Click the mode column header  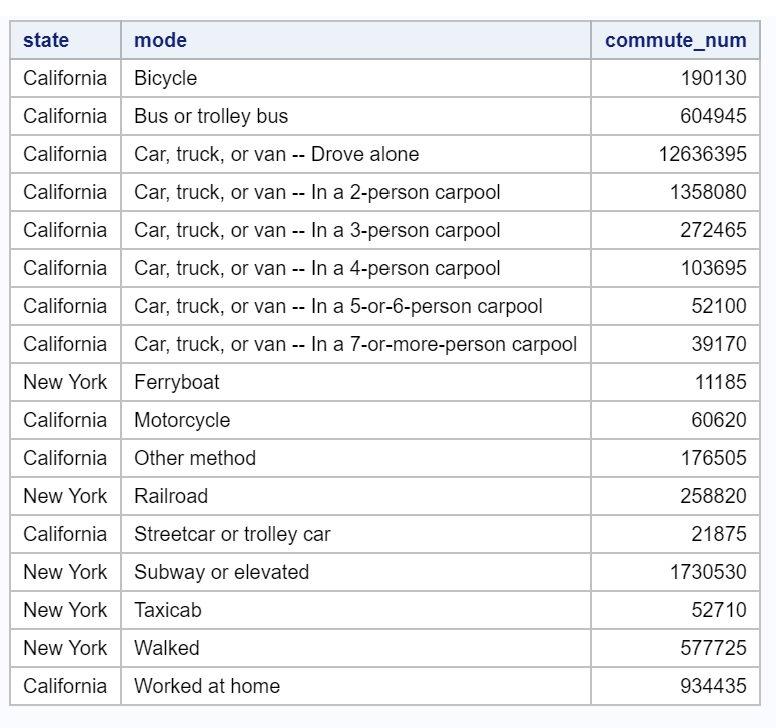[x=160, y=40]
